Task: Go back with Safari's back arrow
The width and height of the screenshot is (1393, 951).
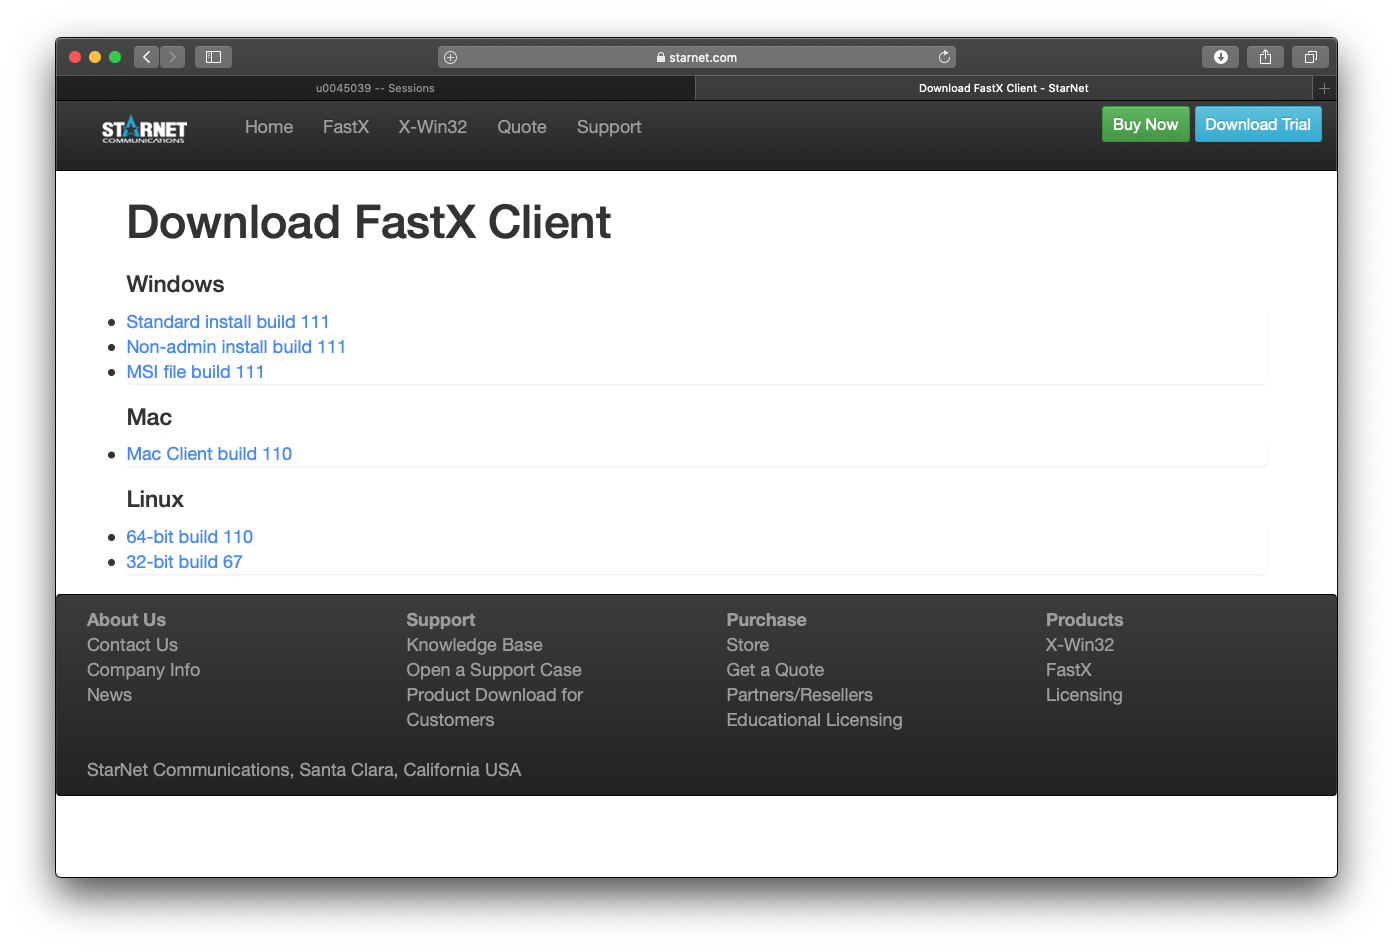Action: (147, 57)
